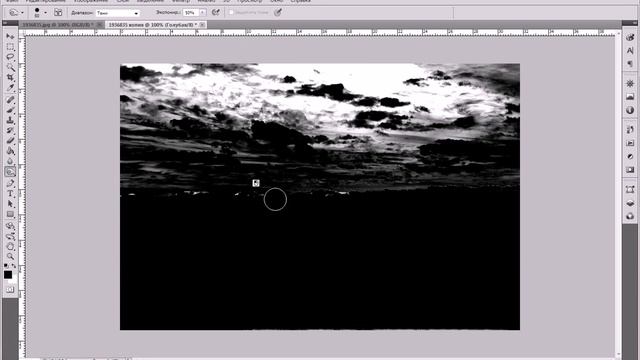Open the Range dropdown showing Тени

click(118, 13)
